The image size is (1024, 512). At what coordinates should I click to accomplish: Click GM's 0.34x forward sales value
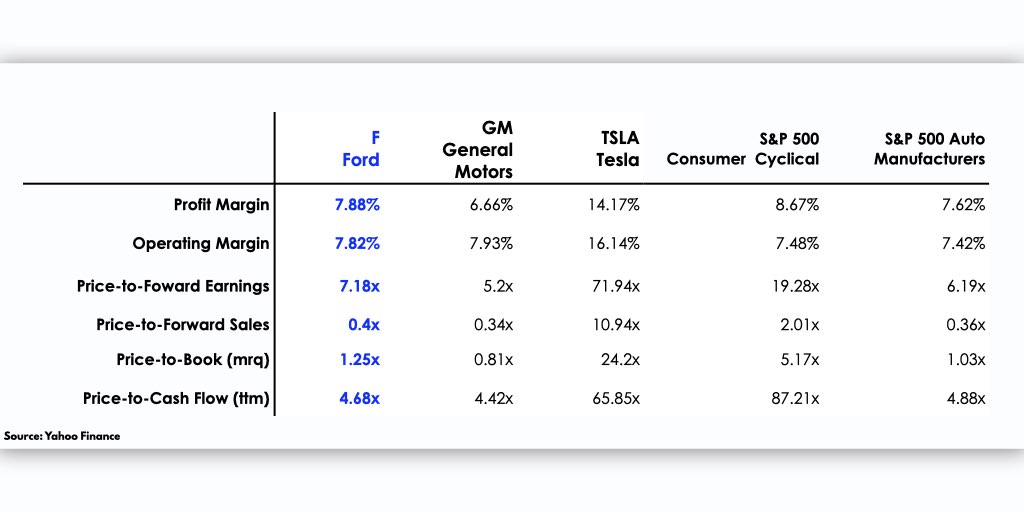point(494,325)
